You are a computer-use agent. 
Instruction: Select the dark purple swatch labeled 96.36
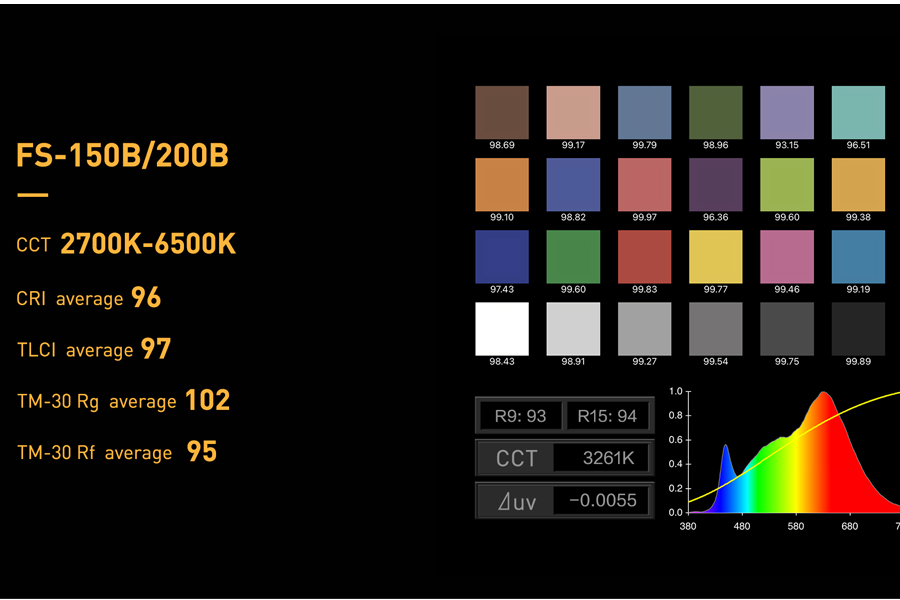point(716,184)
